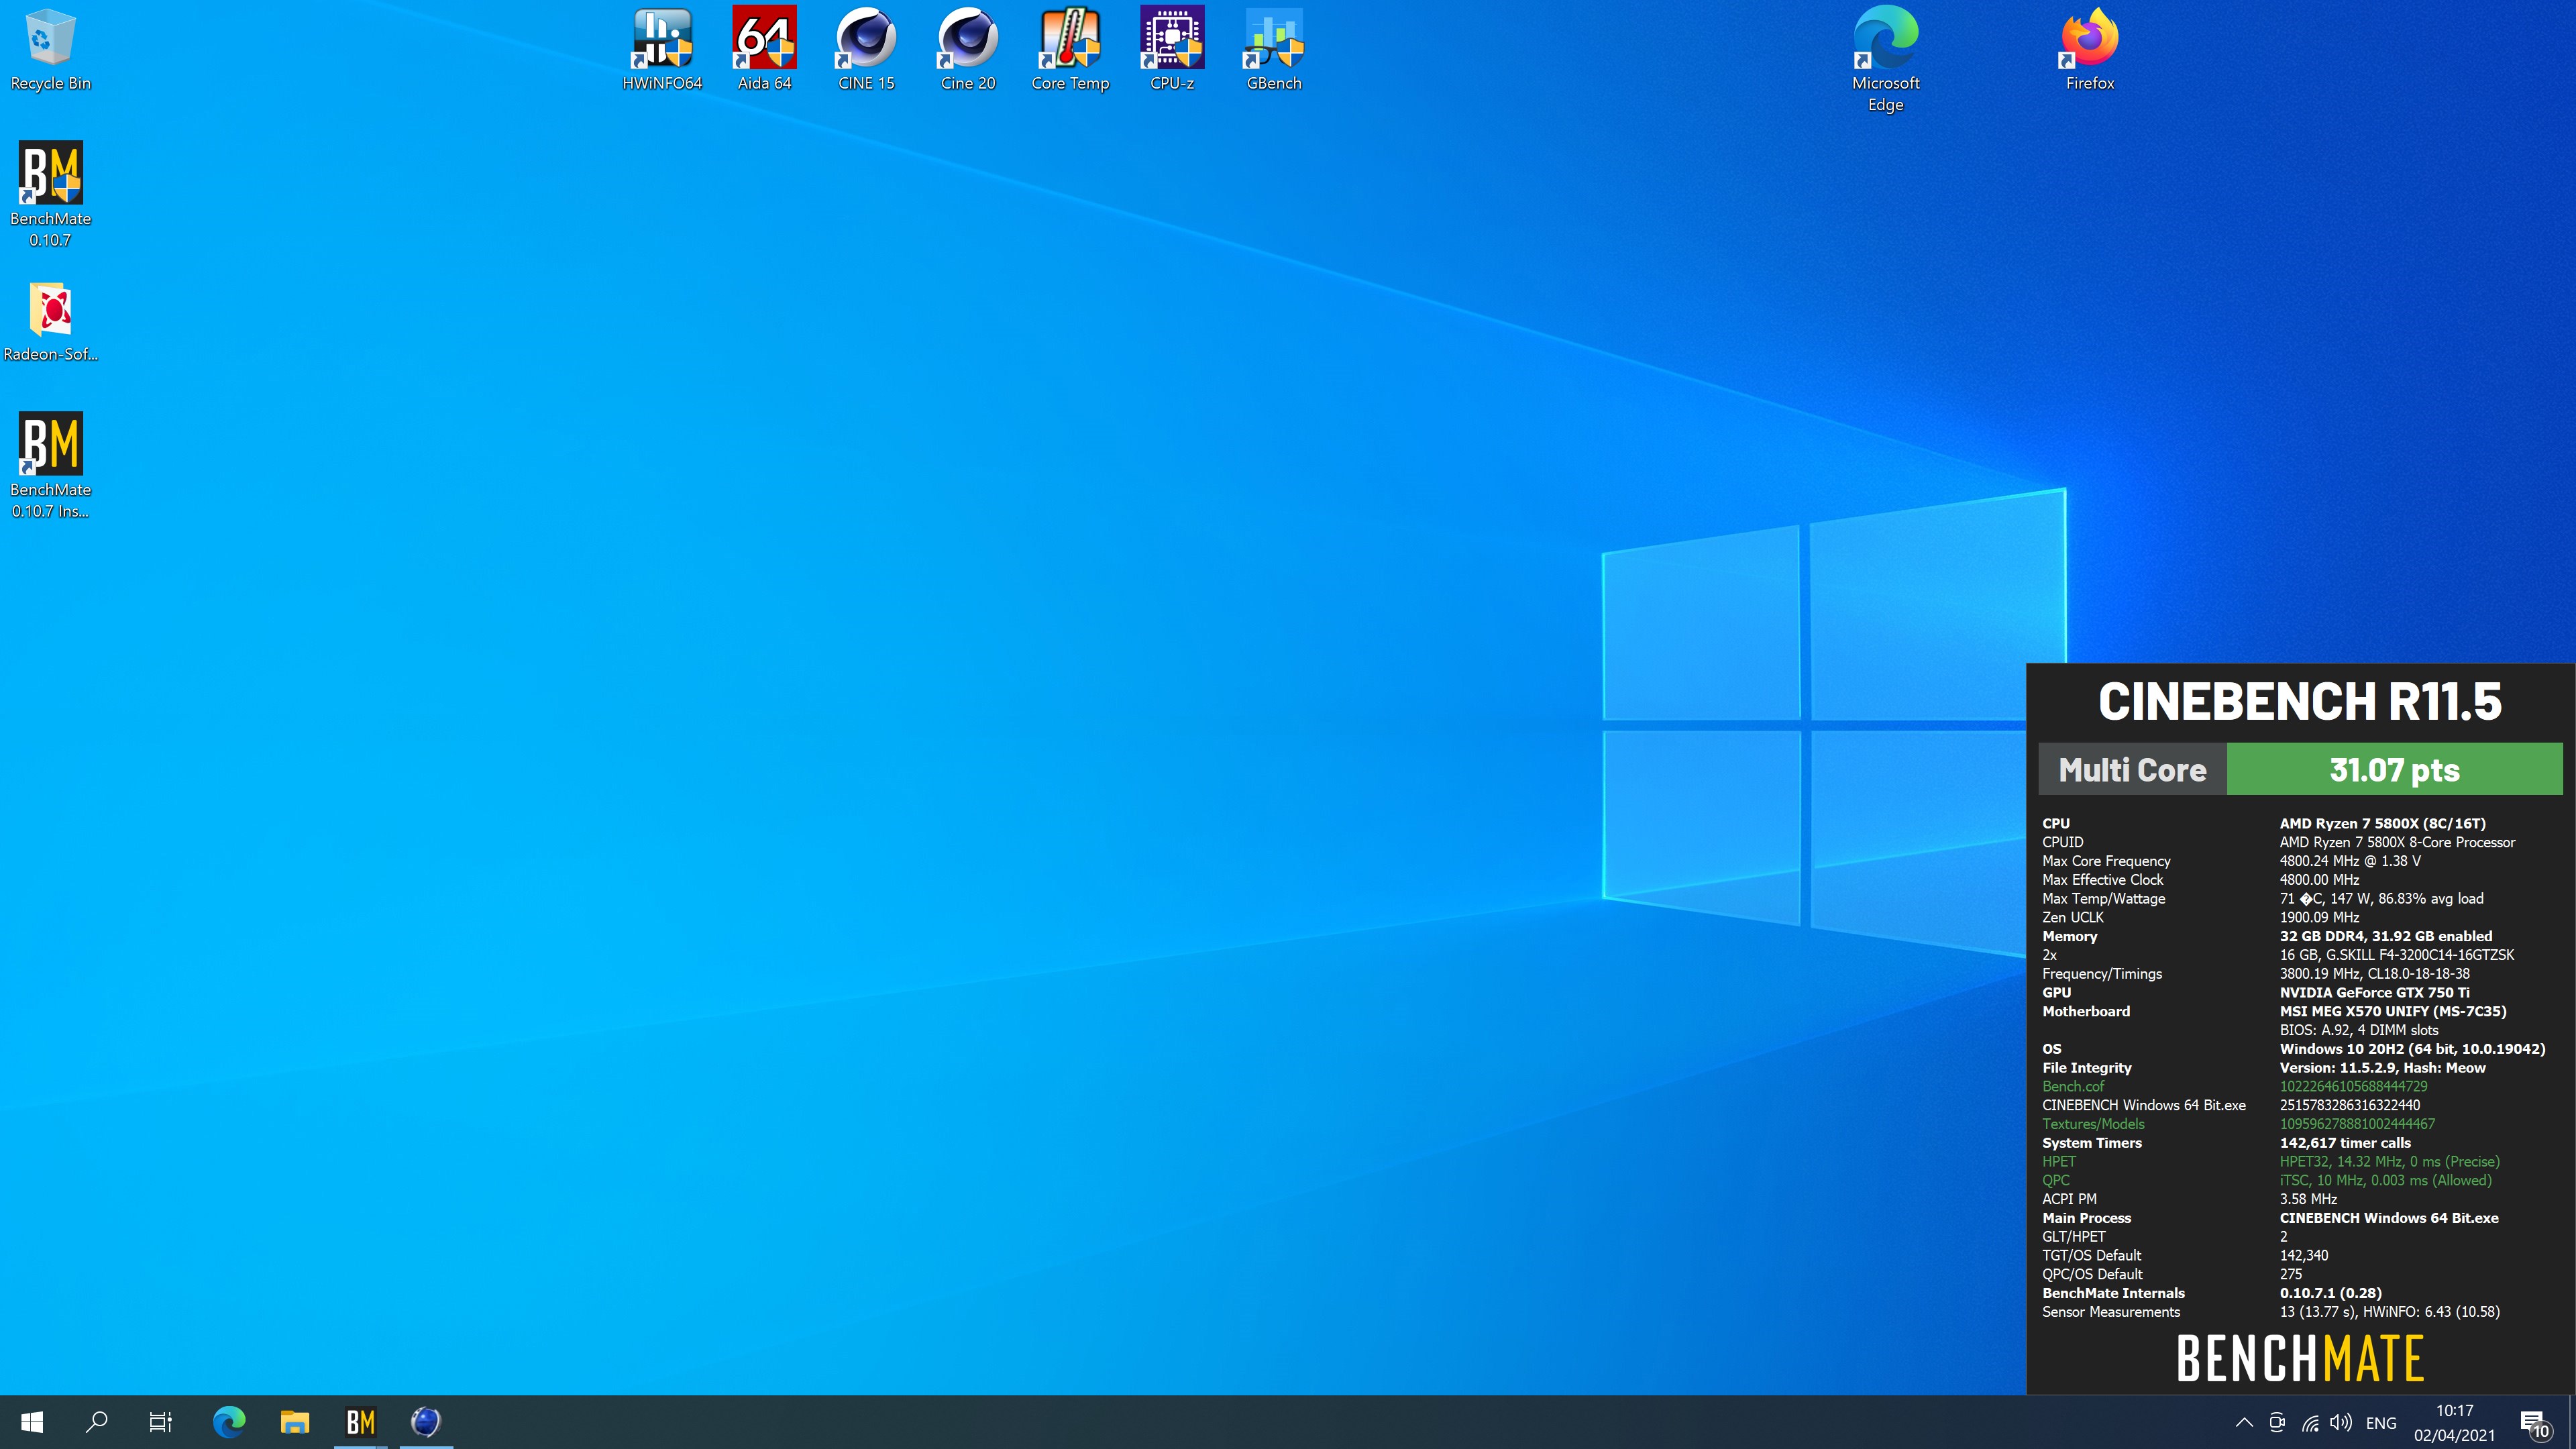Click the TGT/OS Default label
This screenshot has height=1449, width=2576.
pyautogui.click(x=2091, y=1255)
